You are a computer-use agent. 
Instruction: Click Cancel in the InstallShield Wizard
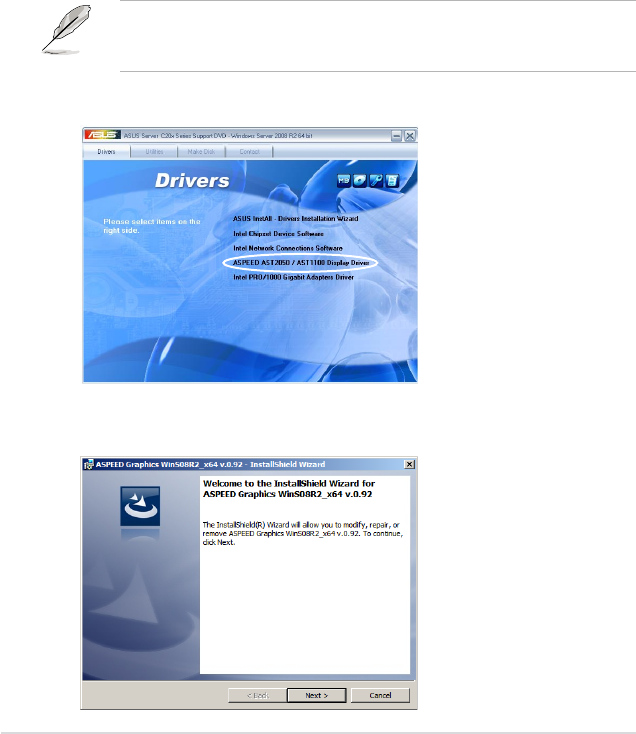pyautogui.click(x=380, y=695)
